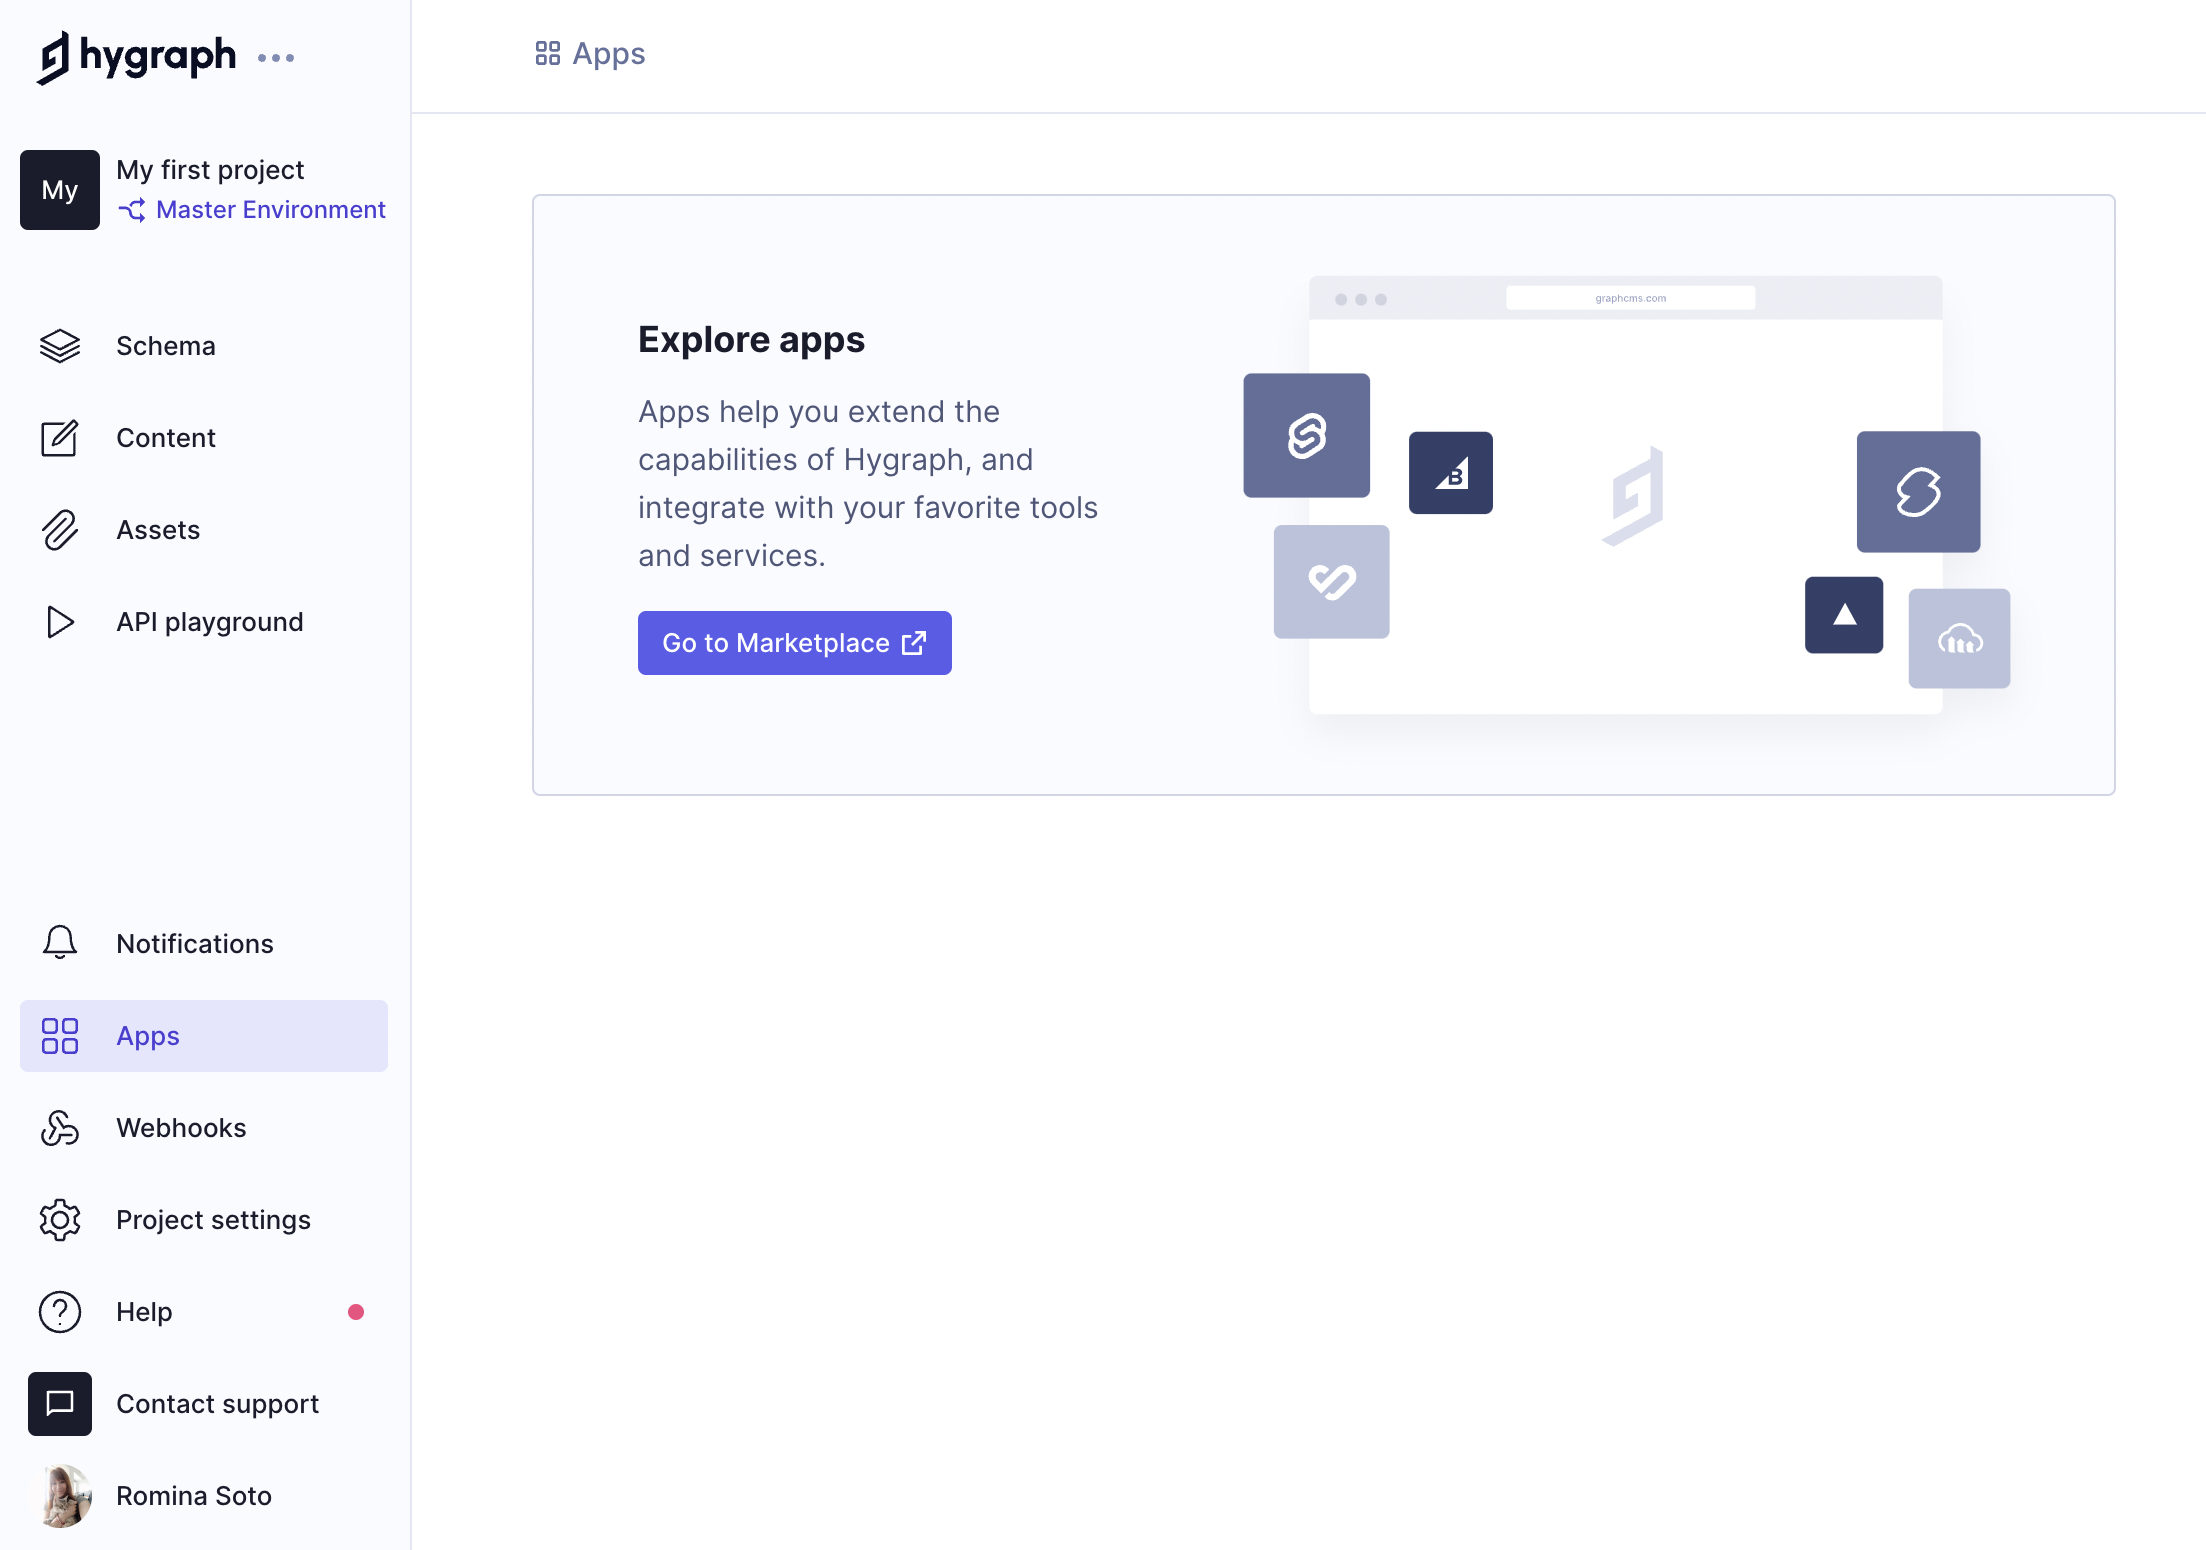Click the Project settings gear icon
This screenshot has height=1550, width=2206.
(x=60, y=1220)
